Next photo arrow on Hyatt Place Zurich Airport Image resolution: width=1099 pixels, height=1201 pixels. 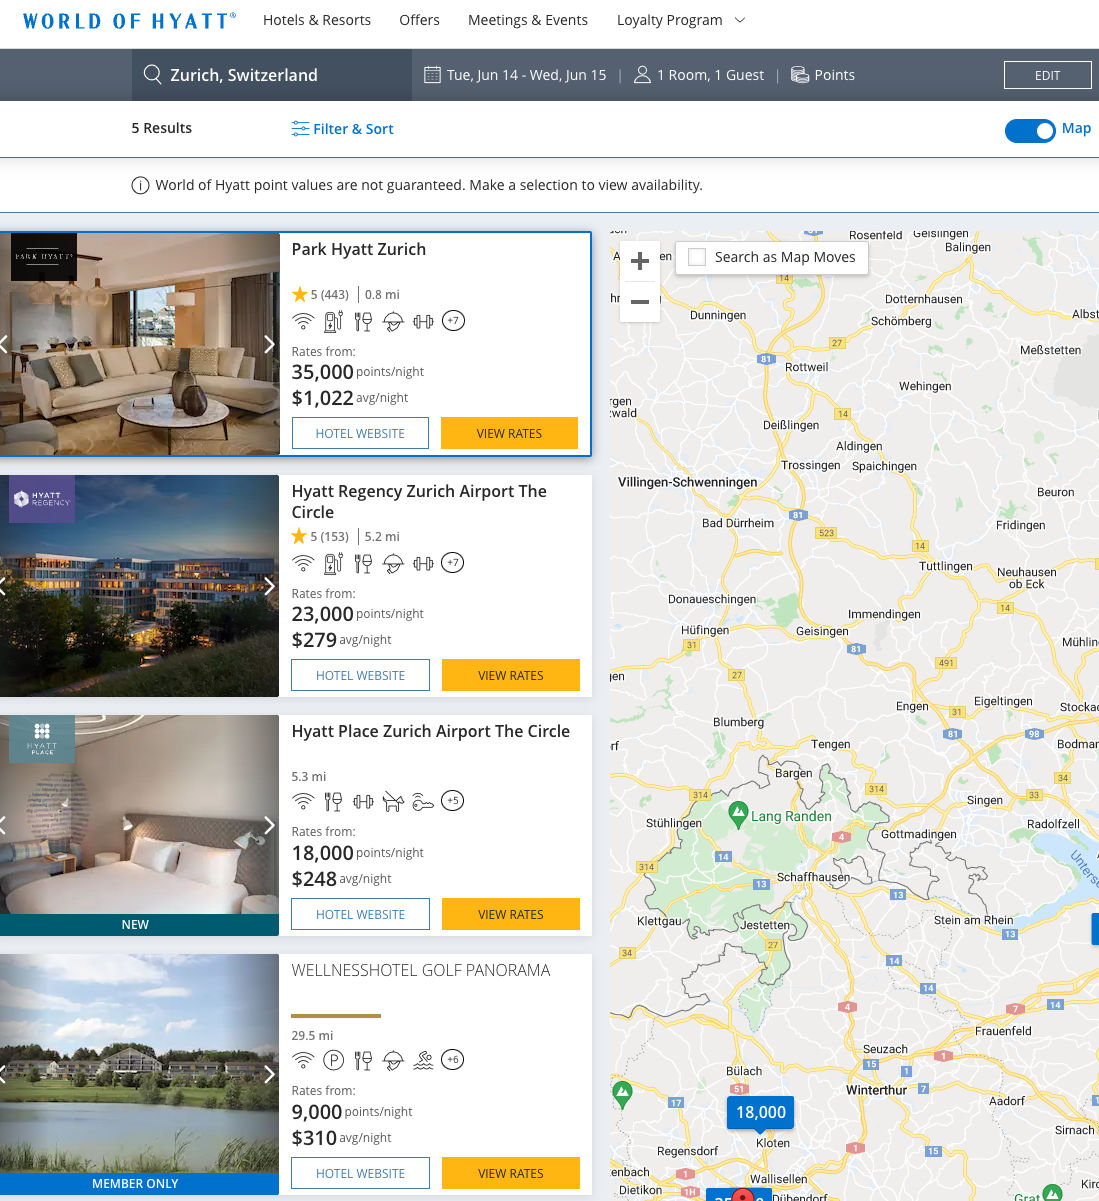(269, 825)
